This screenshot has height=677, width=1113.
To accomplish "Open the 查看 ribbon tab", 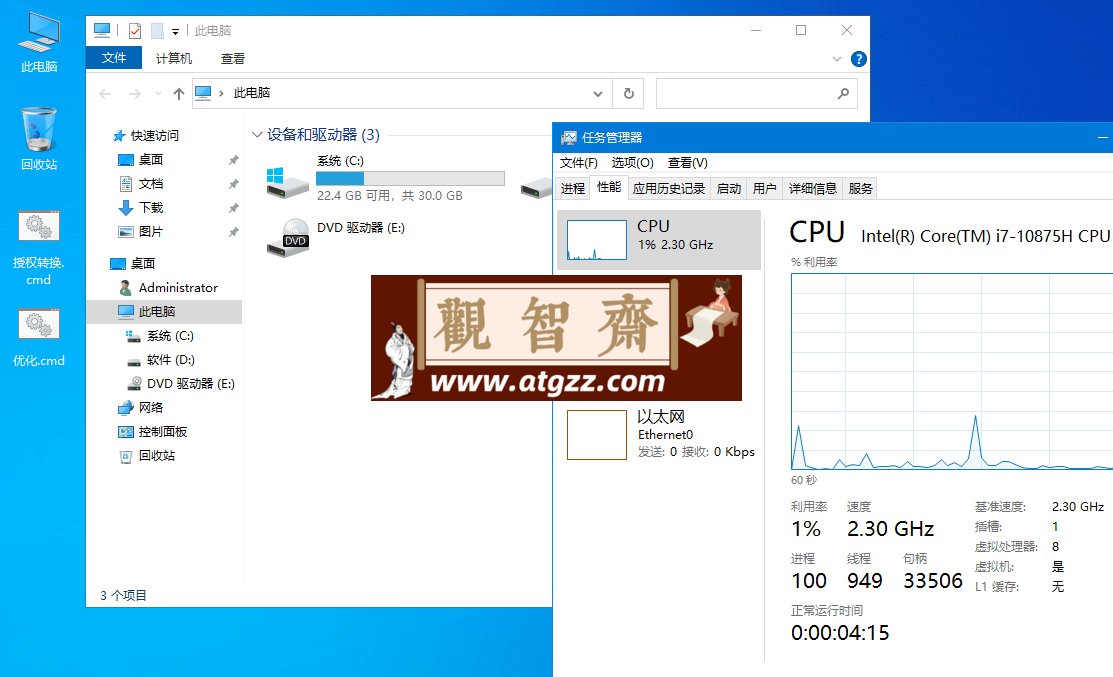I will [233, 58].
